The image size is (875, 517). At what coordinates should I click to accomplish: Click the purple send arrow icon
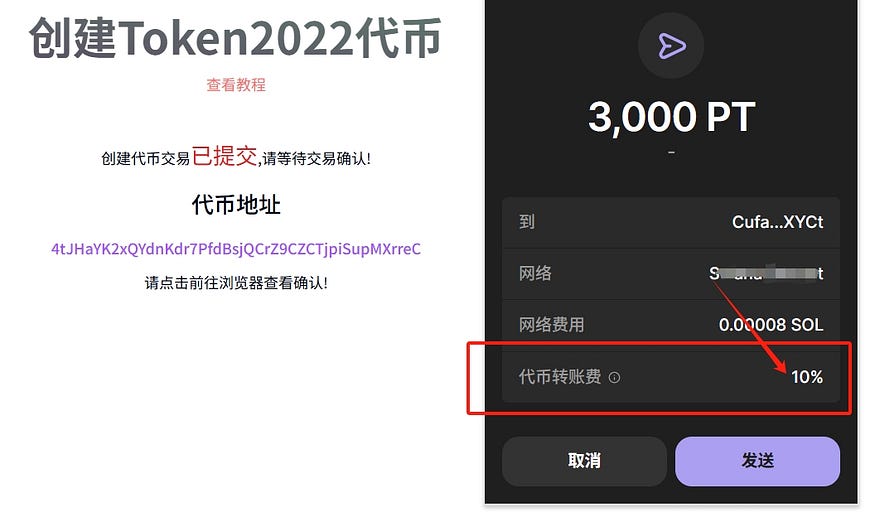[671, 46]
